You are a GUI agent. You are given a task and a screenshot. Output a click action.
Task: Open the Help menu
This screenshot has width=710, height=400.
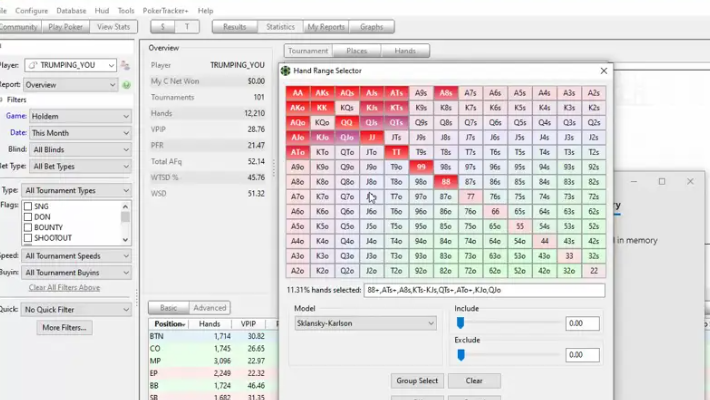click(205, 10)
